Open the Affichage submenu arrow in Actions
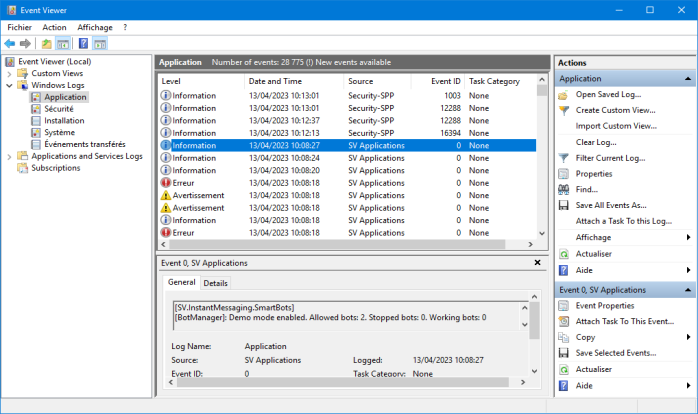 pyautogui.click(x=688, y=237)
